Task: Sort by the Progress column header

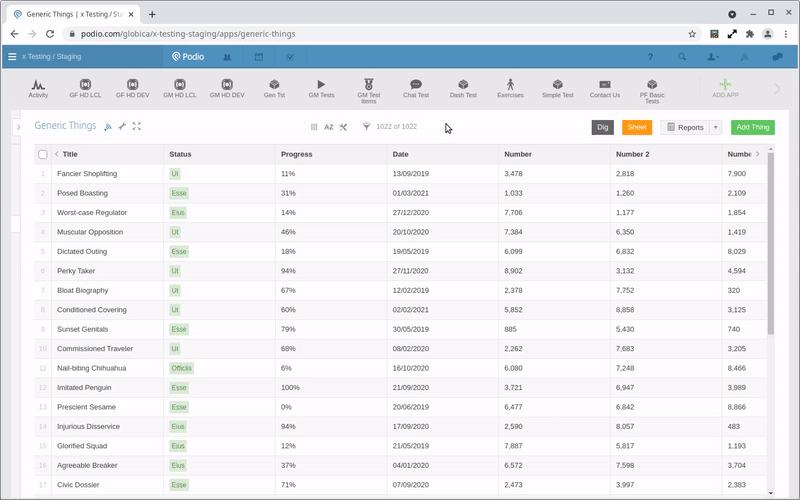Action: point(297,154)
